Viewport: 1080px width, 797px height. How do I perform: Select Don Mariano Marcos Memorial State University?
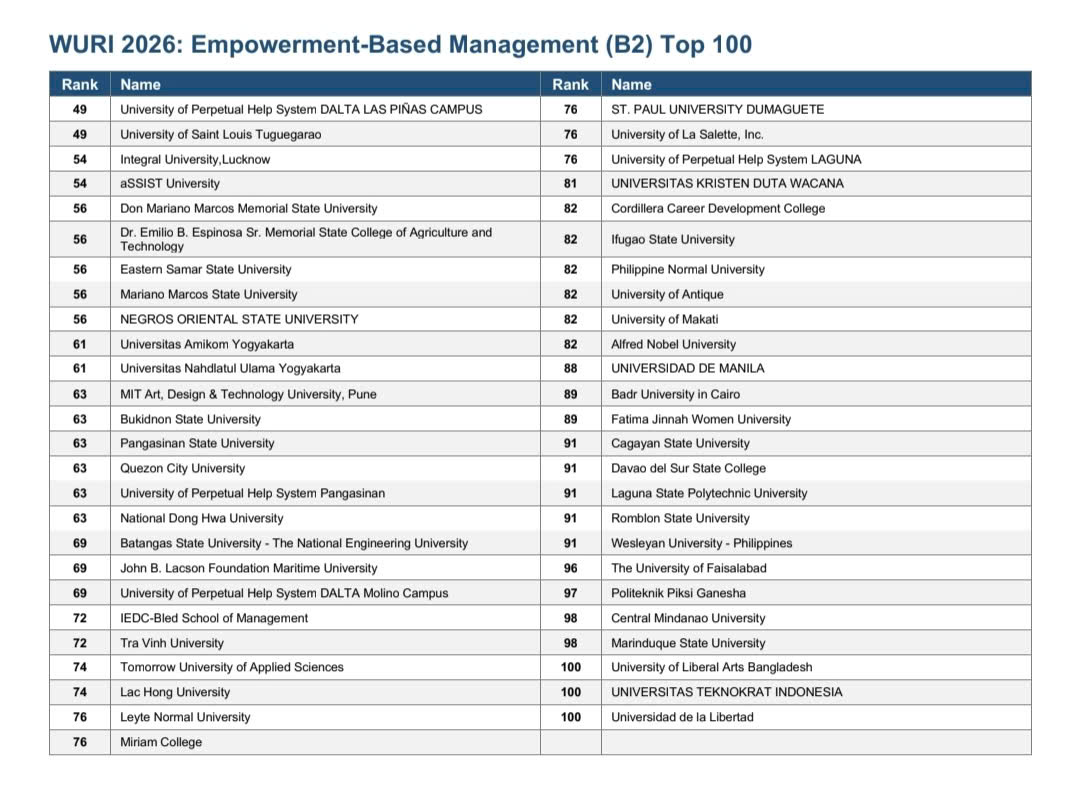click(249, 209)
